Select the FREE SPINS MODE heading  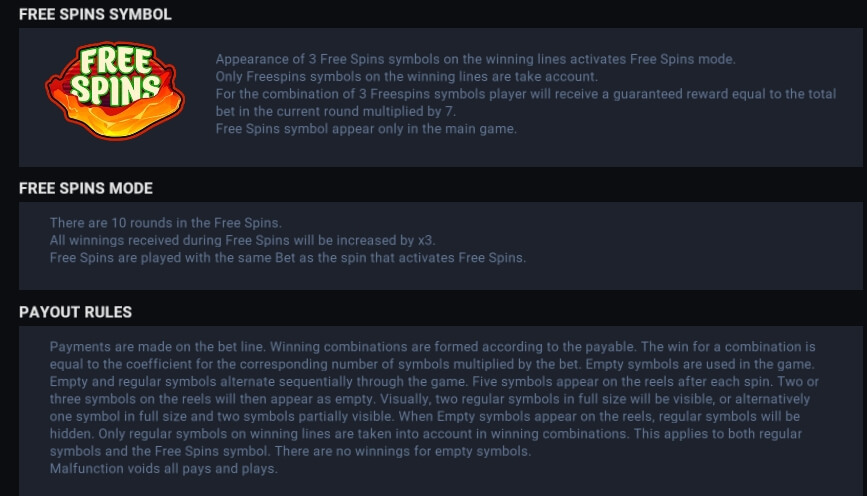pos(86,188)
